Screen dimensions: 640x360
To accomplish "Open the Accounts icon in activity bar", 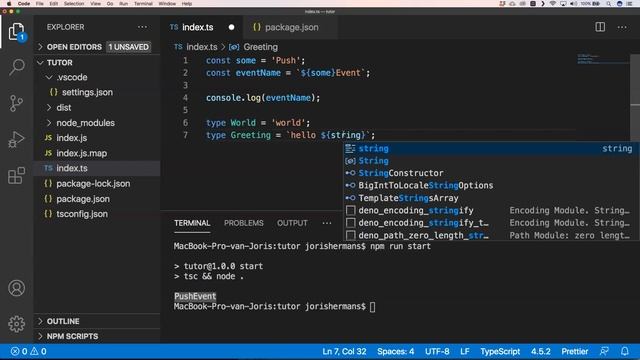I will pyautogui.click(x=16, y=288).
